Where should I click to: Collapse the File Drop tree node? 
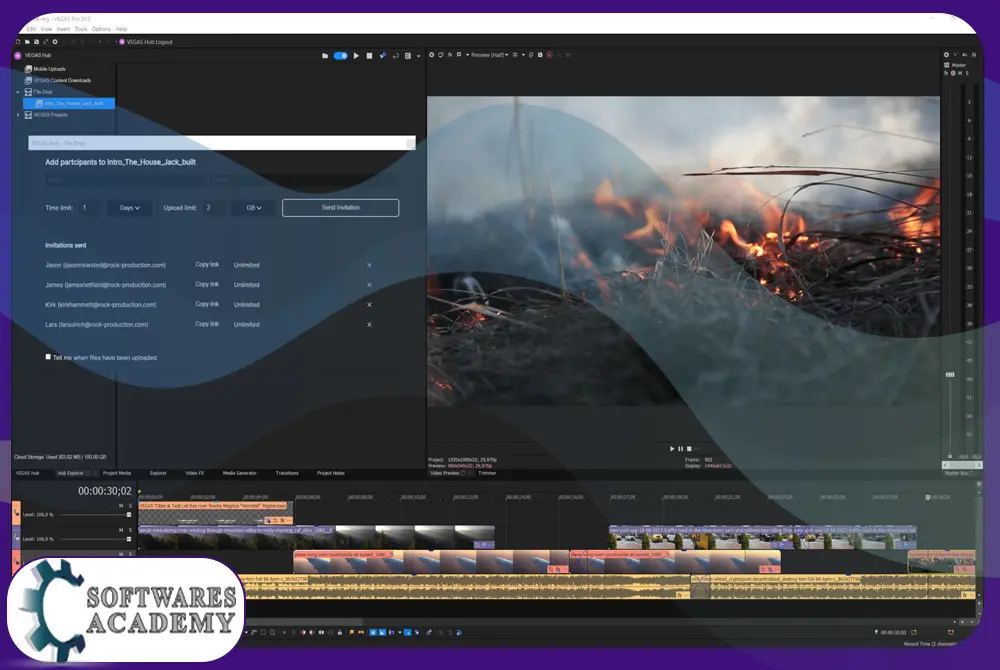click(x=18, y=92)
